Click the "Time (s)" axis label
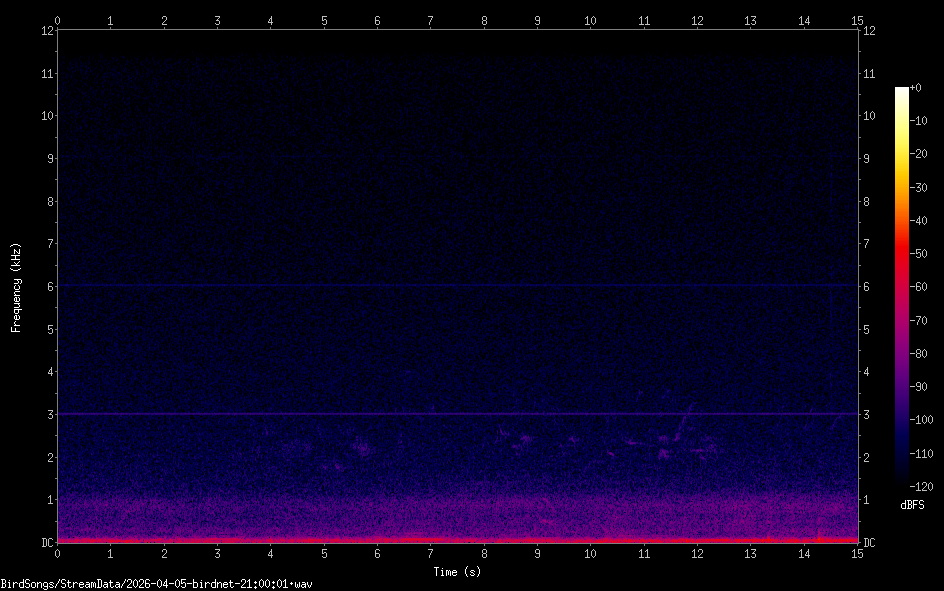Image resolution: width=944 pixels, height=591 pixels. click(x=456, y=572)
